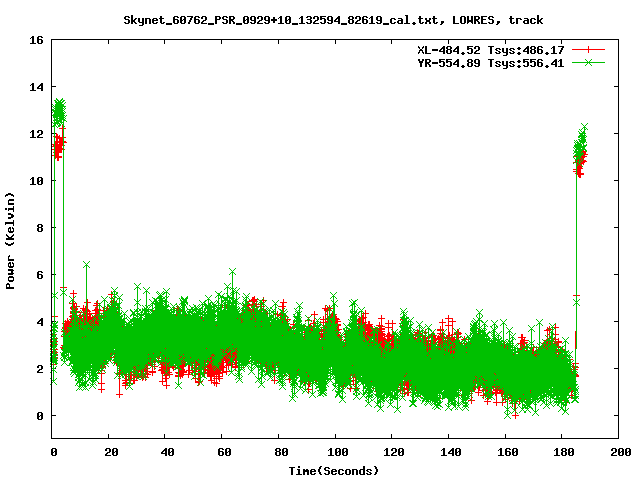Click the y-axis tick label 14
The height and width of the screenshot is (480, 640).
pyautogui.click(x=36, y=87)
